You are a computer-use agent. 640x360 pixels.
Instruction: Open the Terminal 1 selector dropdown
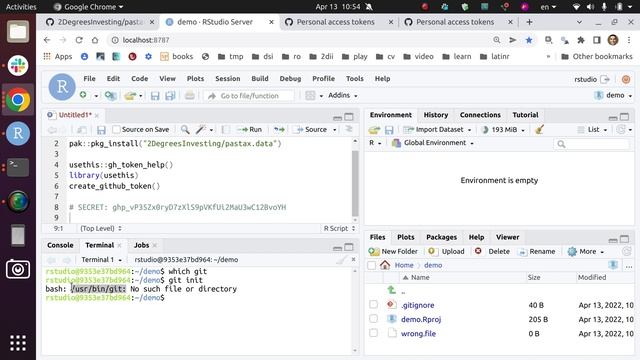(x=102, y=260)
